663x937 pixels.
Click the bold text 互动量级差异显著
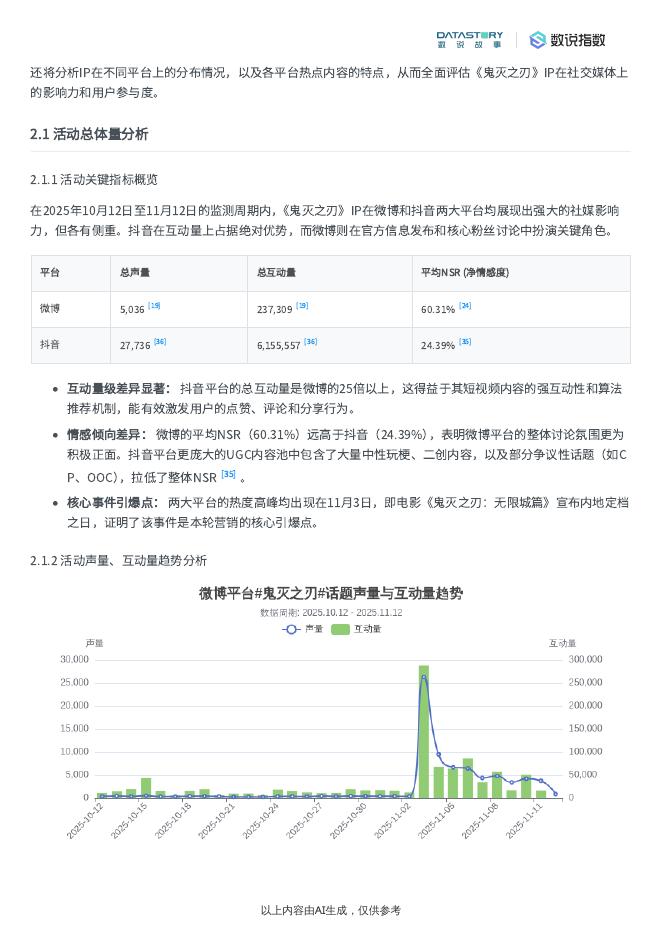pyautogui.click(x=116, y=388)
